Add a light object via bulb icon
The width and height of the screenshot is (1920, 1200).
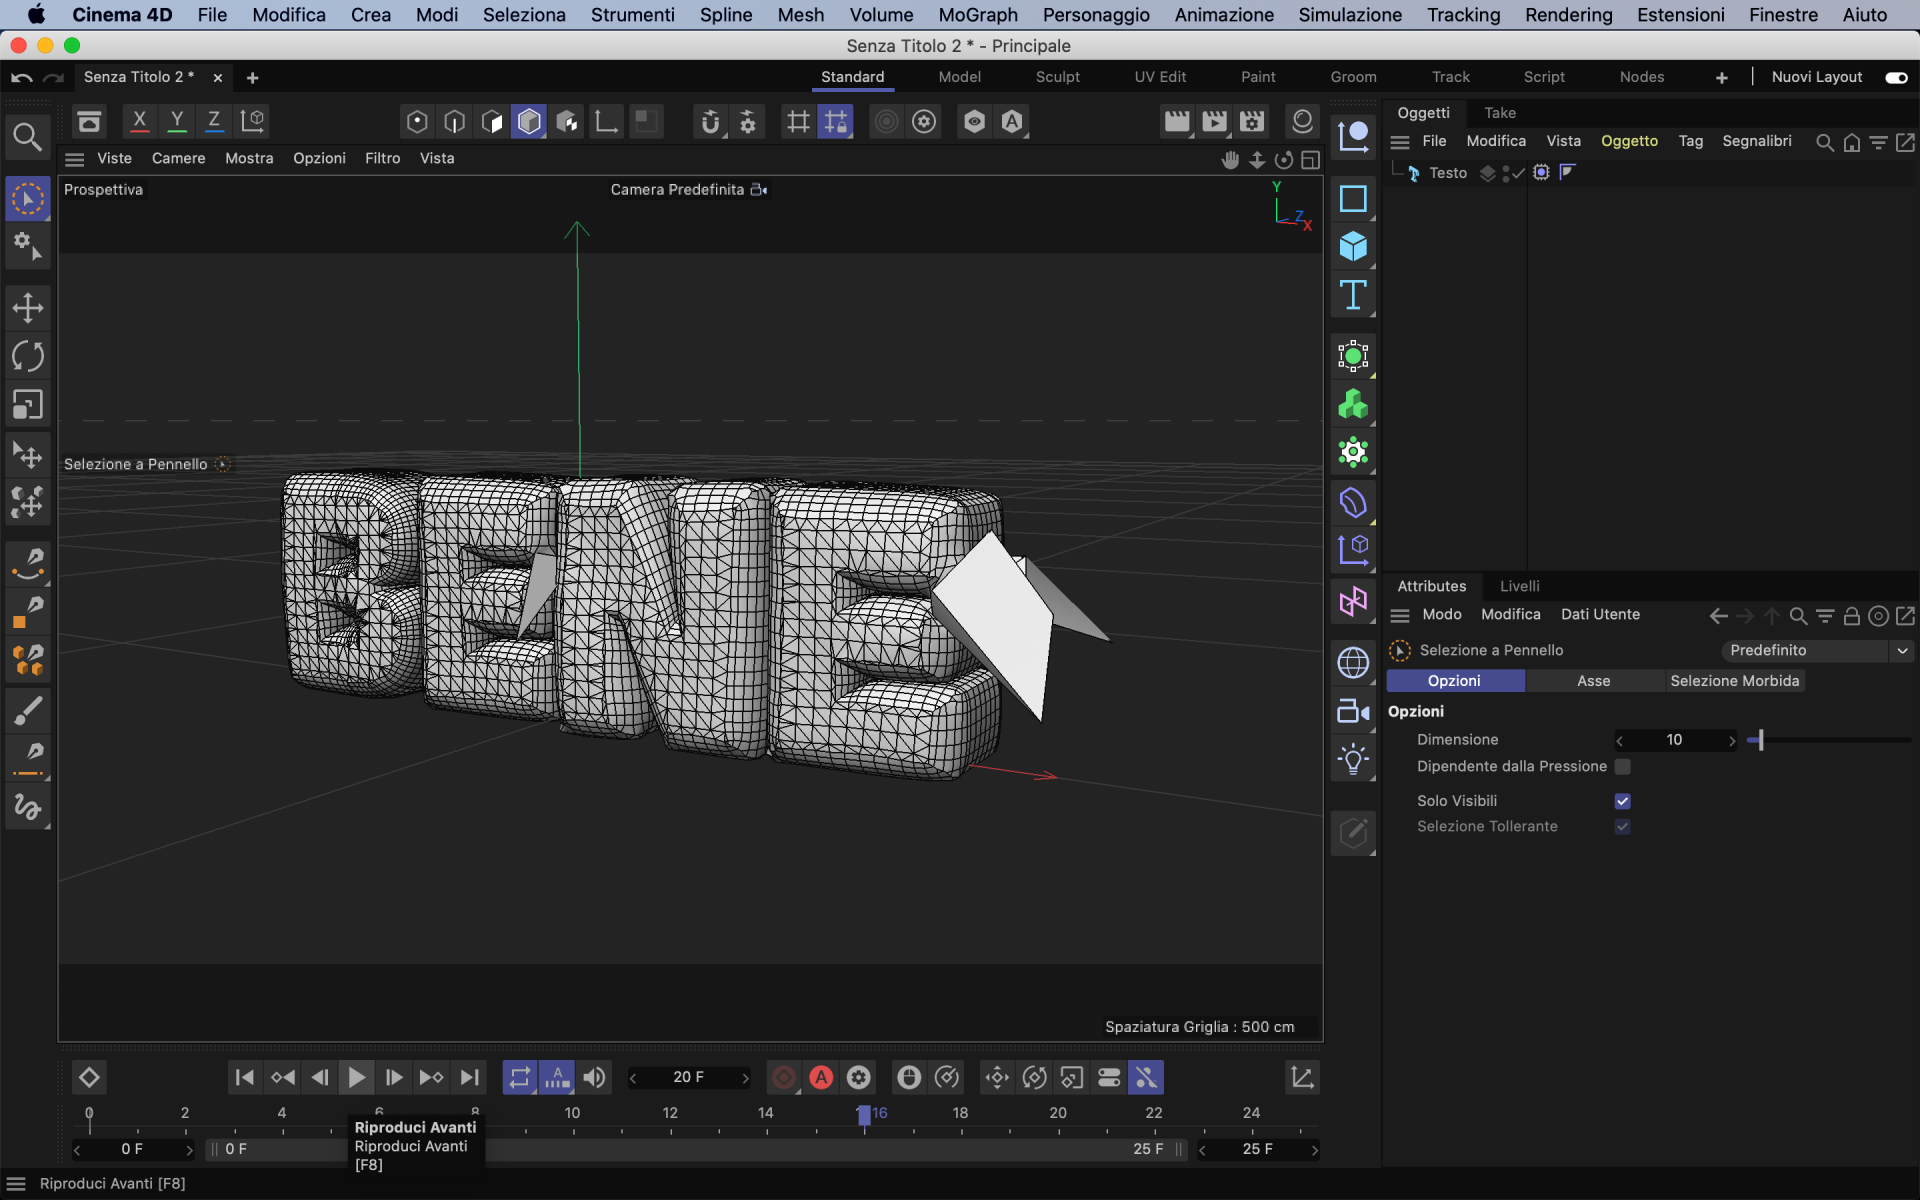1353,759
